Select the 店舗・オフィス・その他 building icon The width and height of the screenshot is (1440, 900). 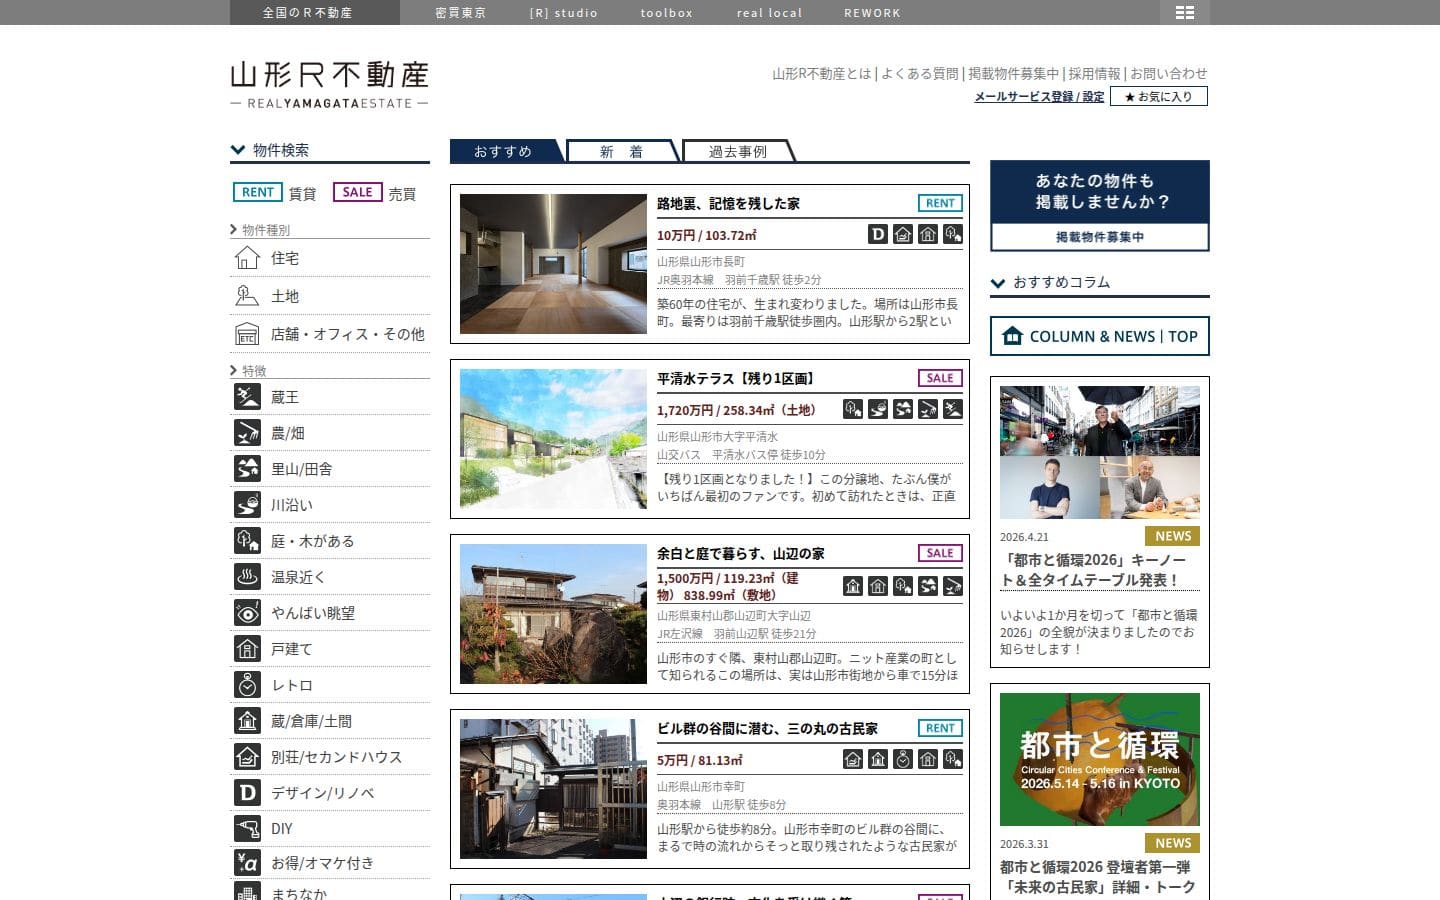(247, 334)
